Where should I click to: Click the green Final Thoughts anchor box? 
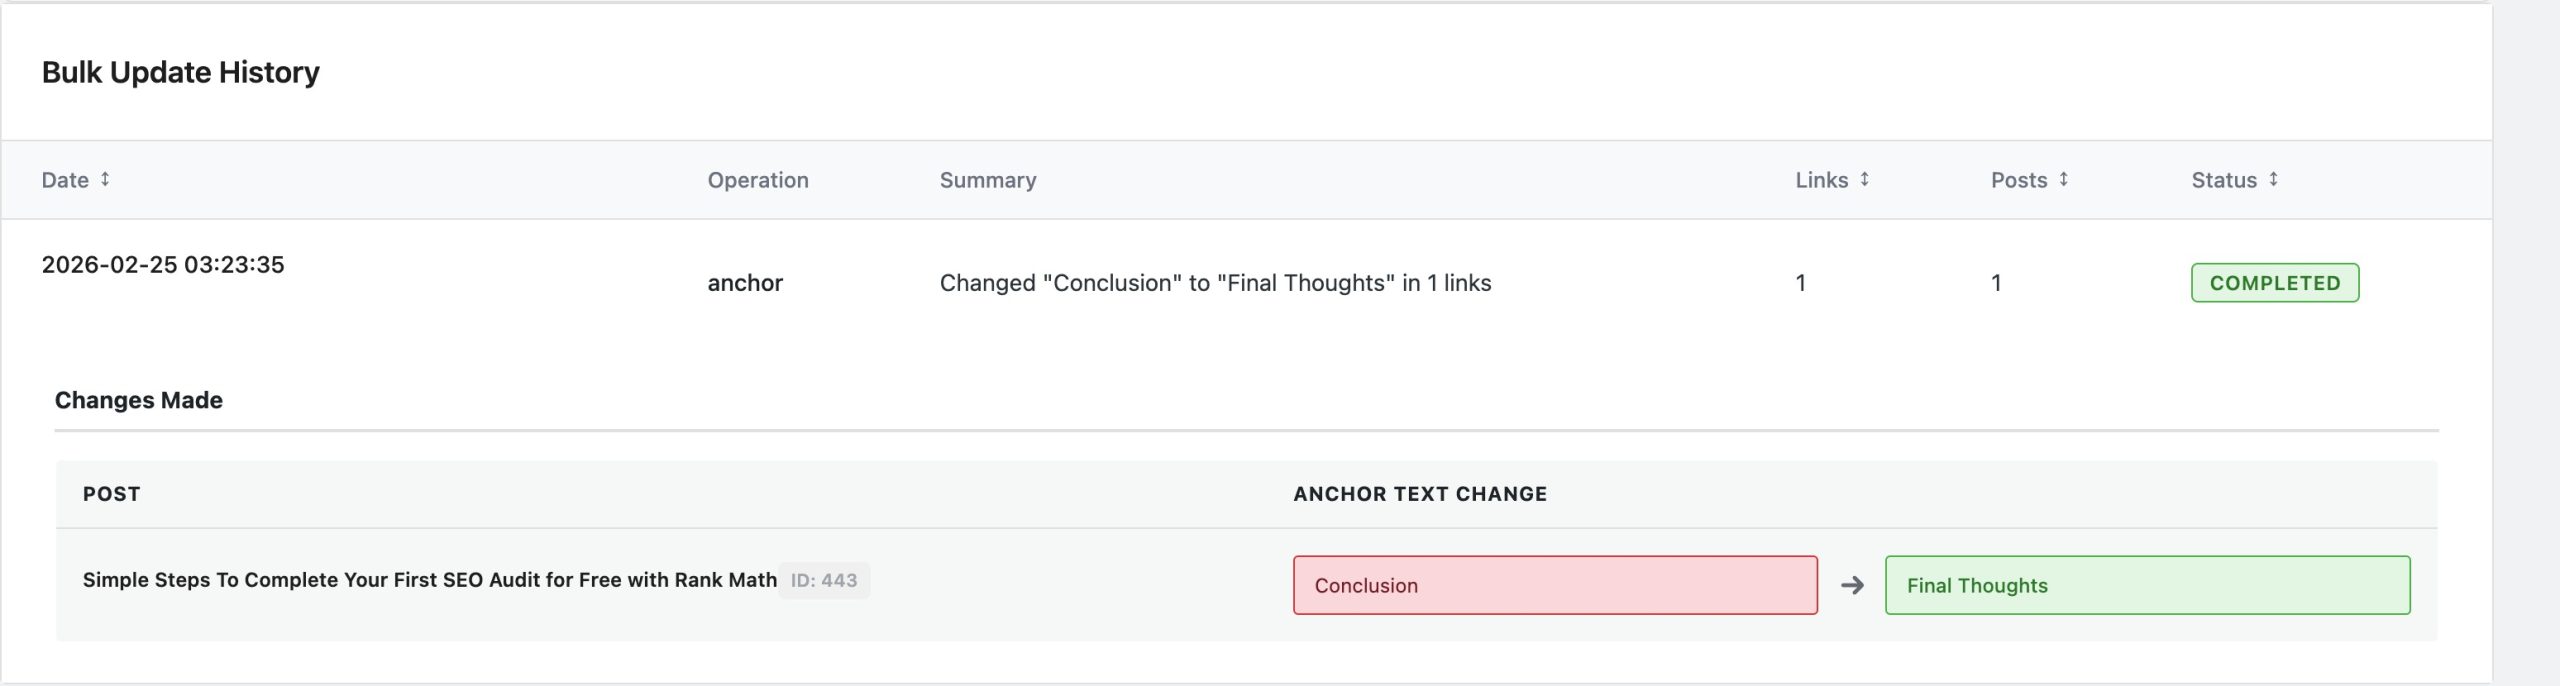pos(2146,585)
